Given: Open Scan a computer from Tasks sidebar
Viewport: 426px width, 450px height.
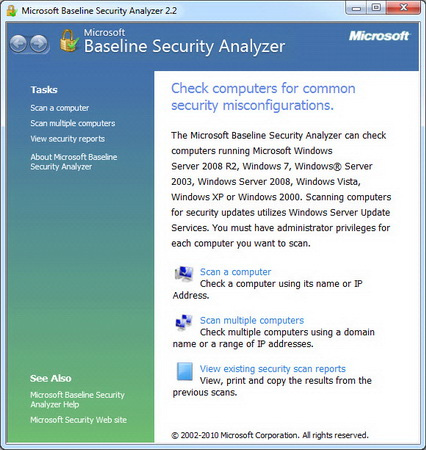Looking at the screenshot, I should coord(60,108).
